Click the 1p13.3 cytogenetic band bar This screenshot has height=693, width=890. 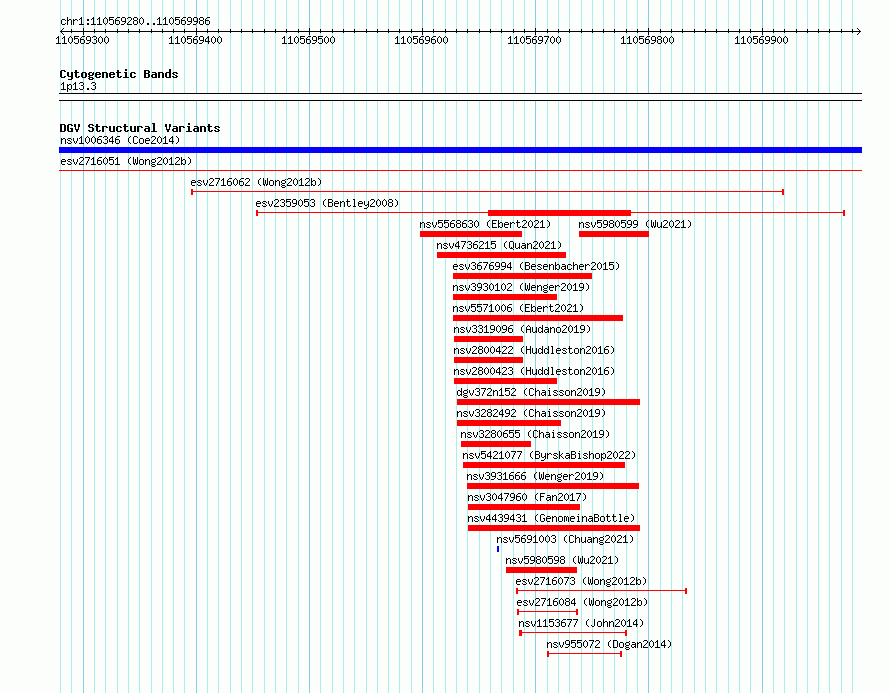click(460, 97)
